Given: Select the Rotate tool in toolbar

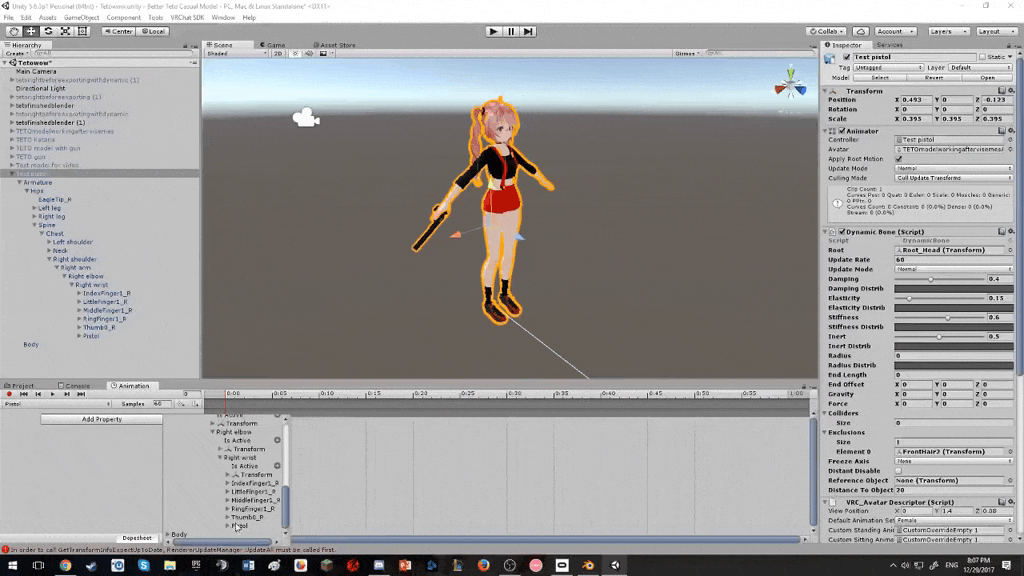Looking at the screenshot, I should 48,31.
